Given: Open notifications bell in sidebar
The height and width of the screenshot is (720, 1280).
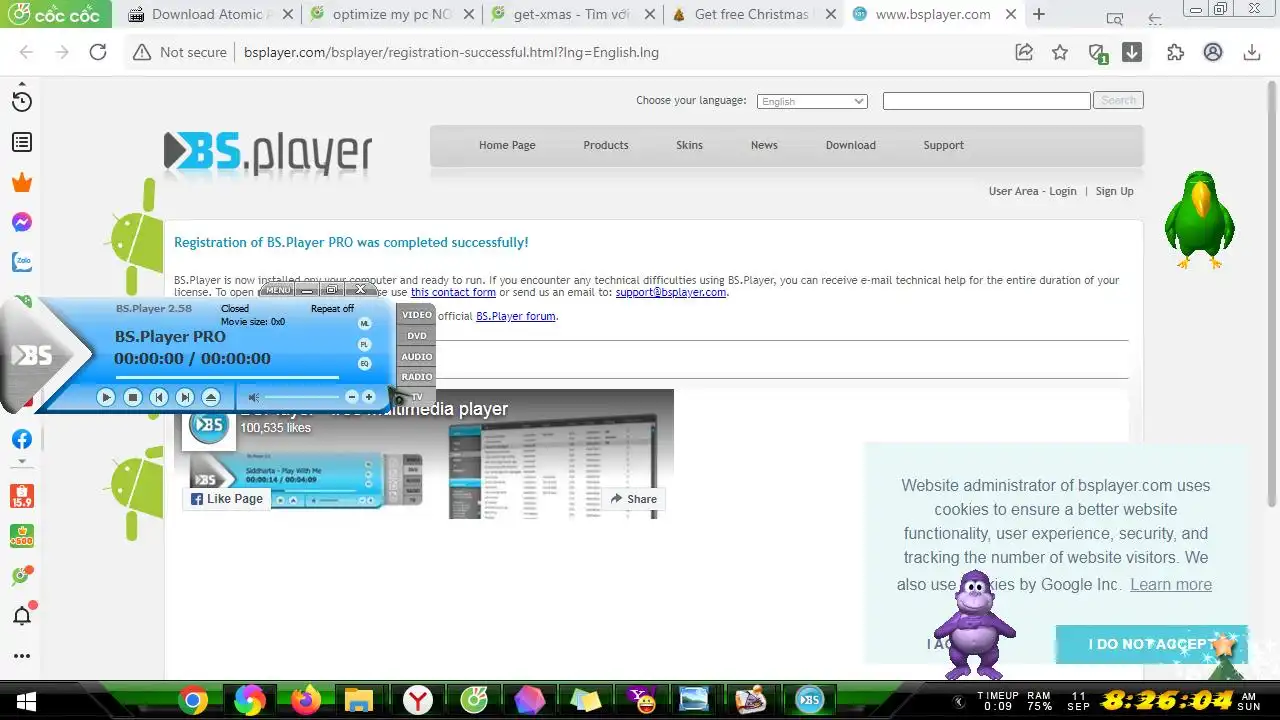Looking at the screenshot, I should coord(22,615).
